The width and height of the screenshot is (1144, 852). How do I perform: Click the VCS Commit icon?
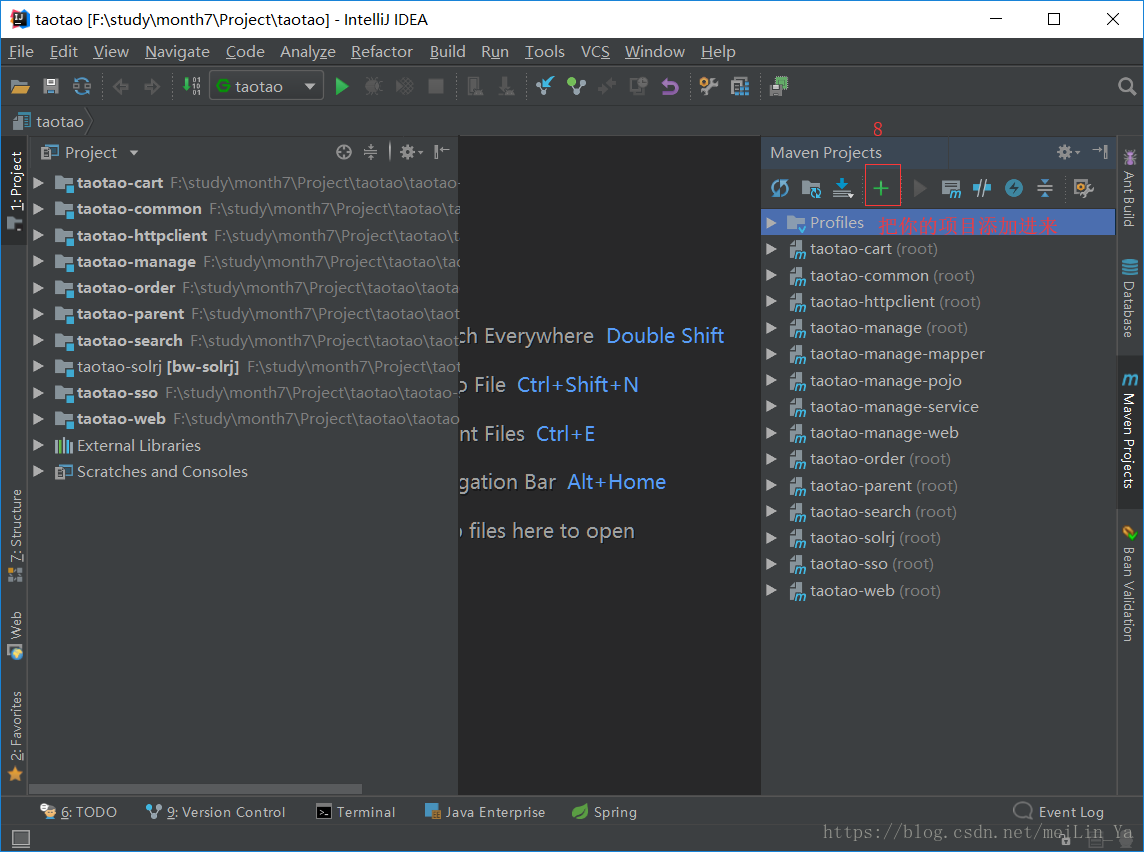tap(576, 87)
